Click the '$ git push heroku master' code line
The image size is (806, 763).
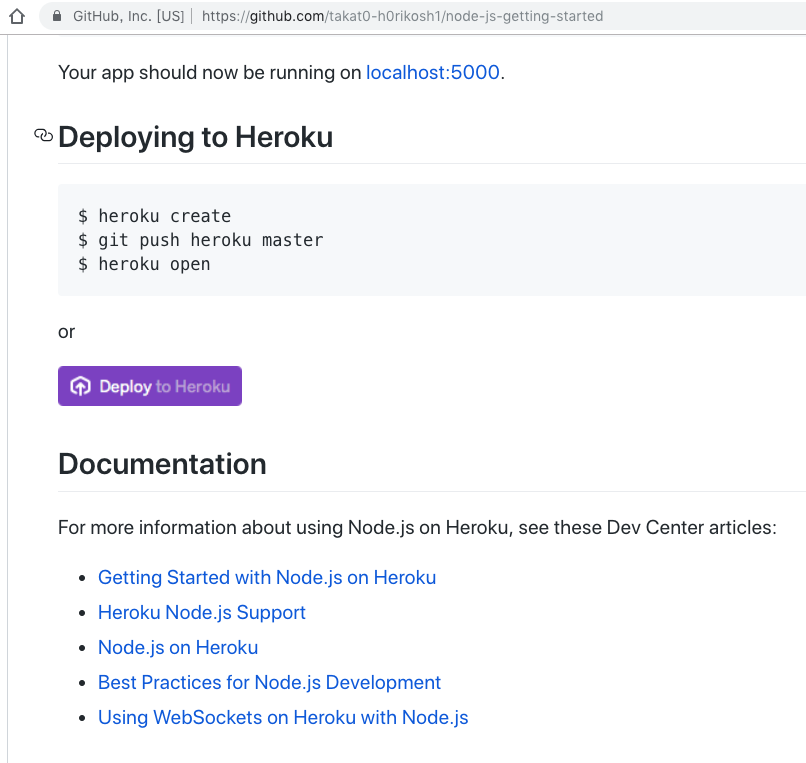pyautogui.click(x=200, y=240)
